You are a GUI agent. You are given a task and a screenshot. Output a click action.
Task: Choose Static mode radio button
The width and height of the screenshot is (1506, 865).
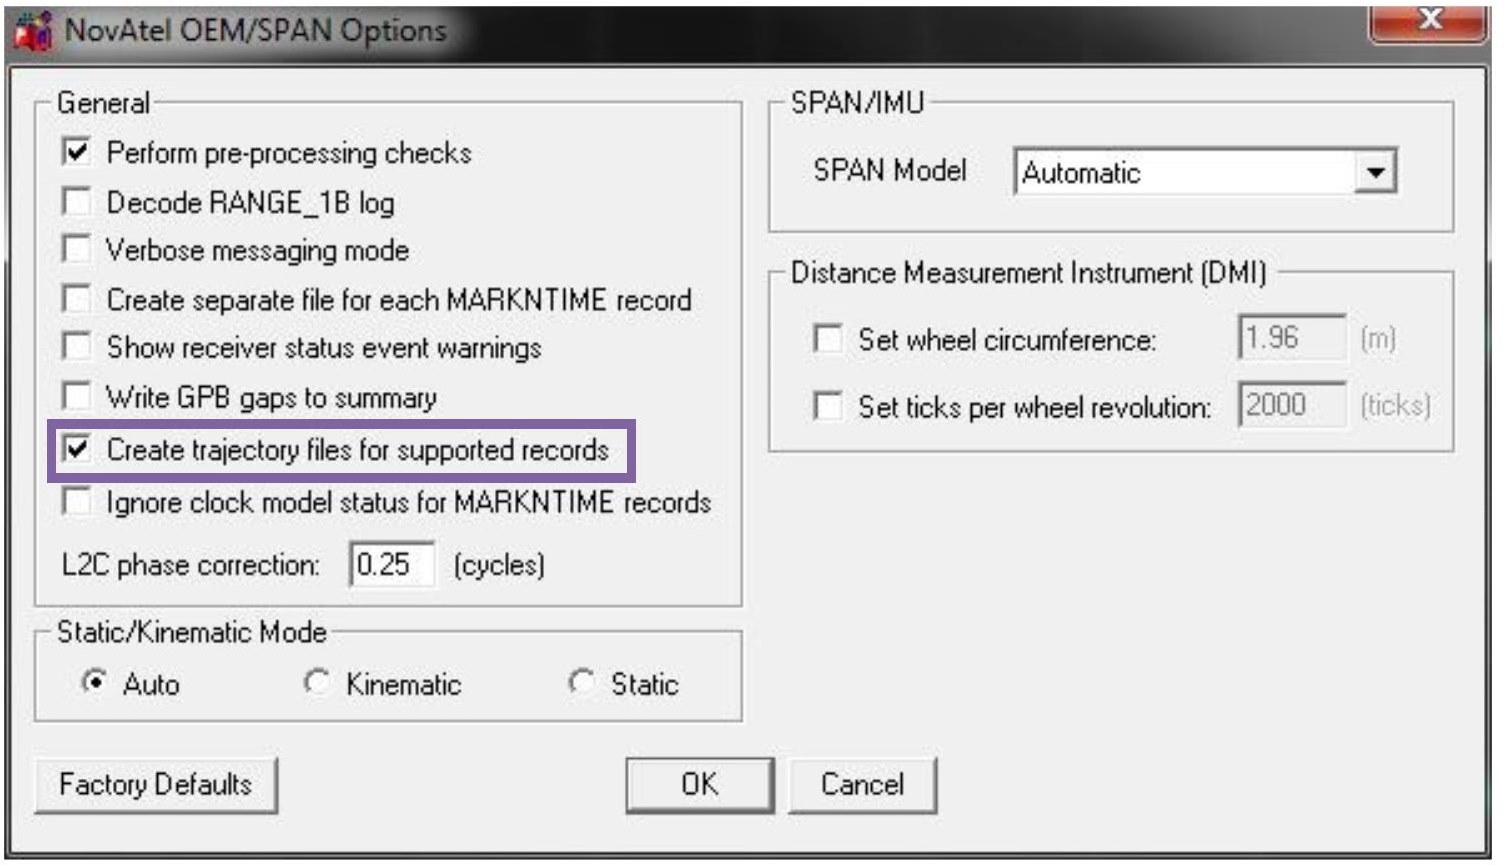point(582,682)
